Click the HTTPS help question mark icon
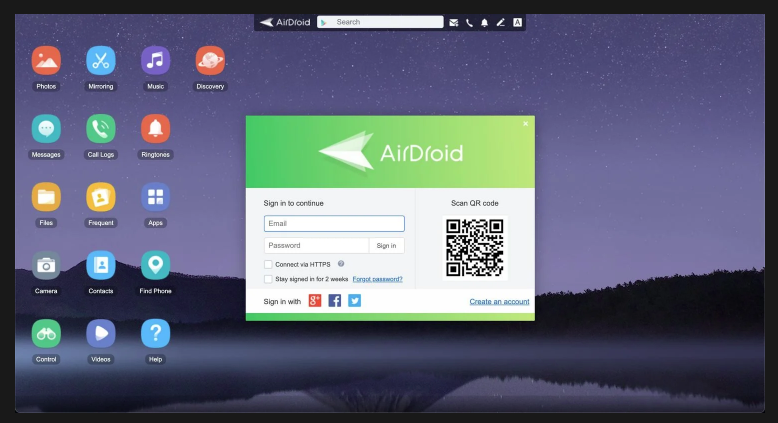 click(341, 264)
